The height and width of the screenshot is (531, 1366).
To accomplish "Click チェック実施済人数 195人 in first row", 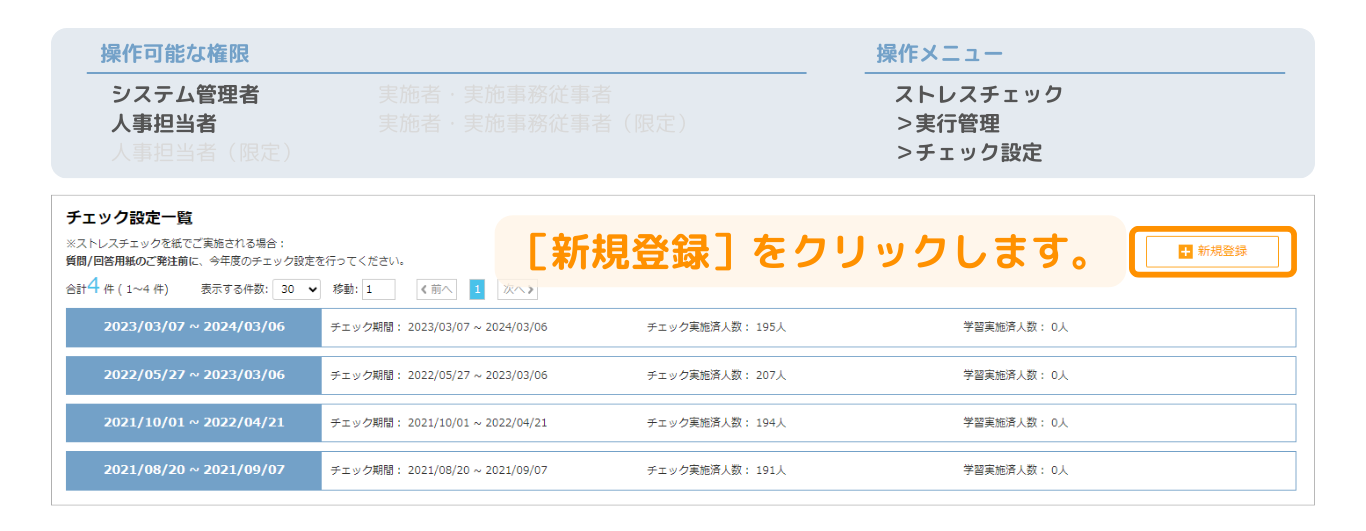I will 716,328.
